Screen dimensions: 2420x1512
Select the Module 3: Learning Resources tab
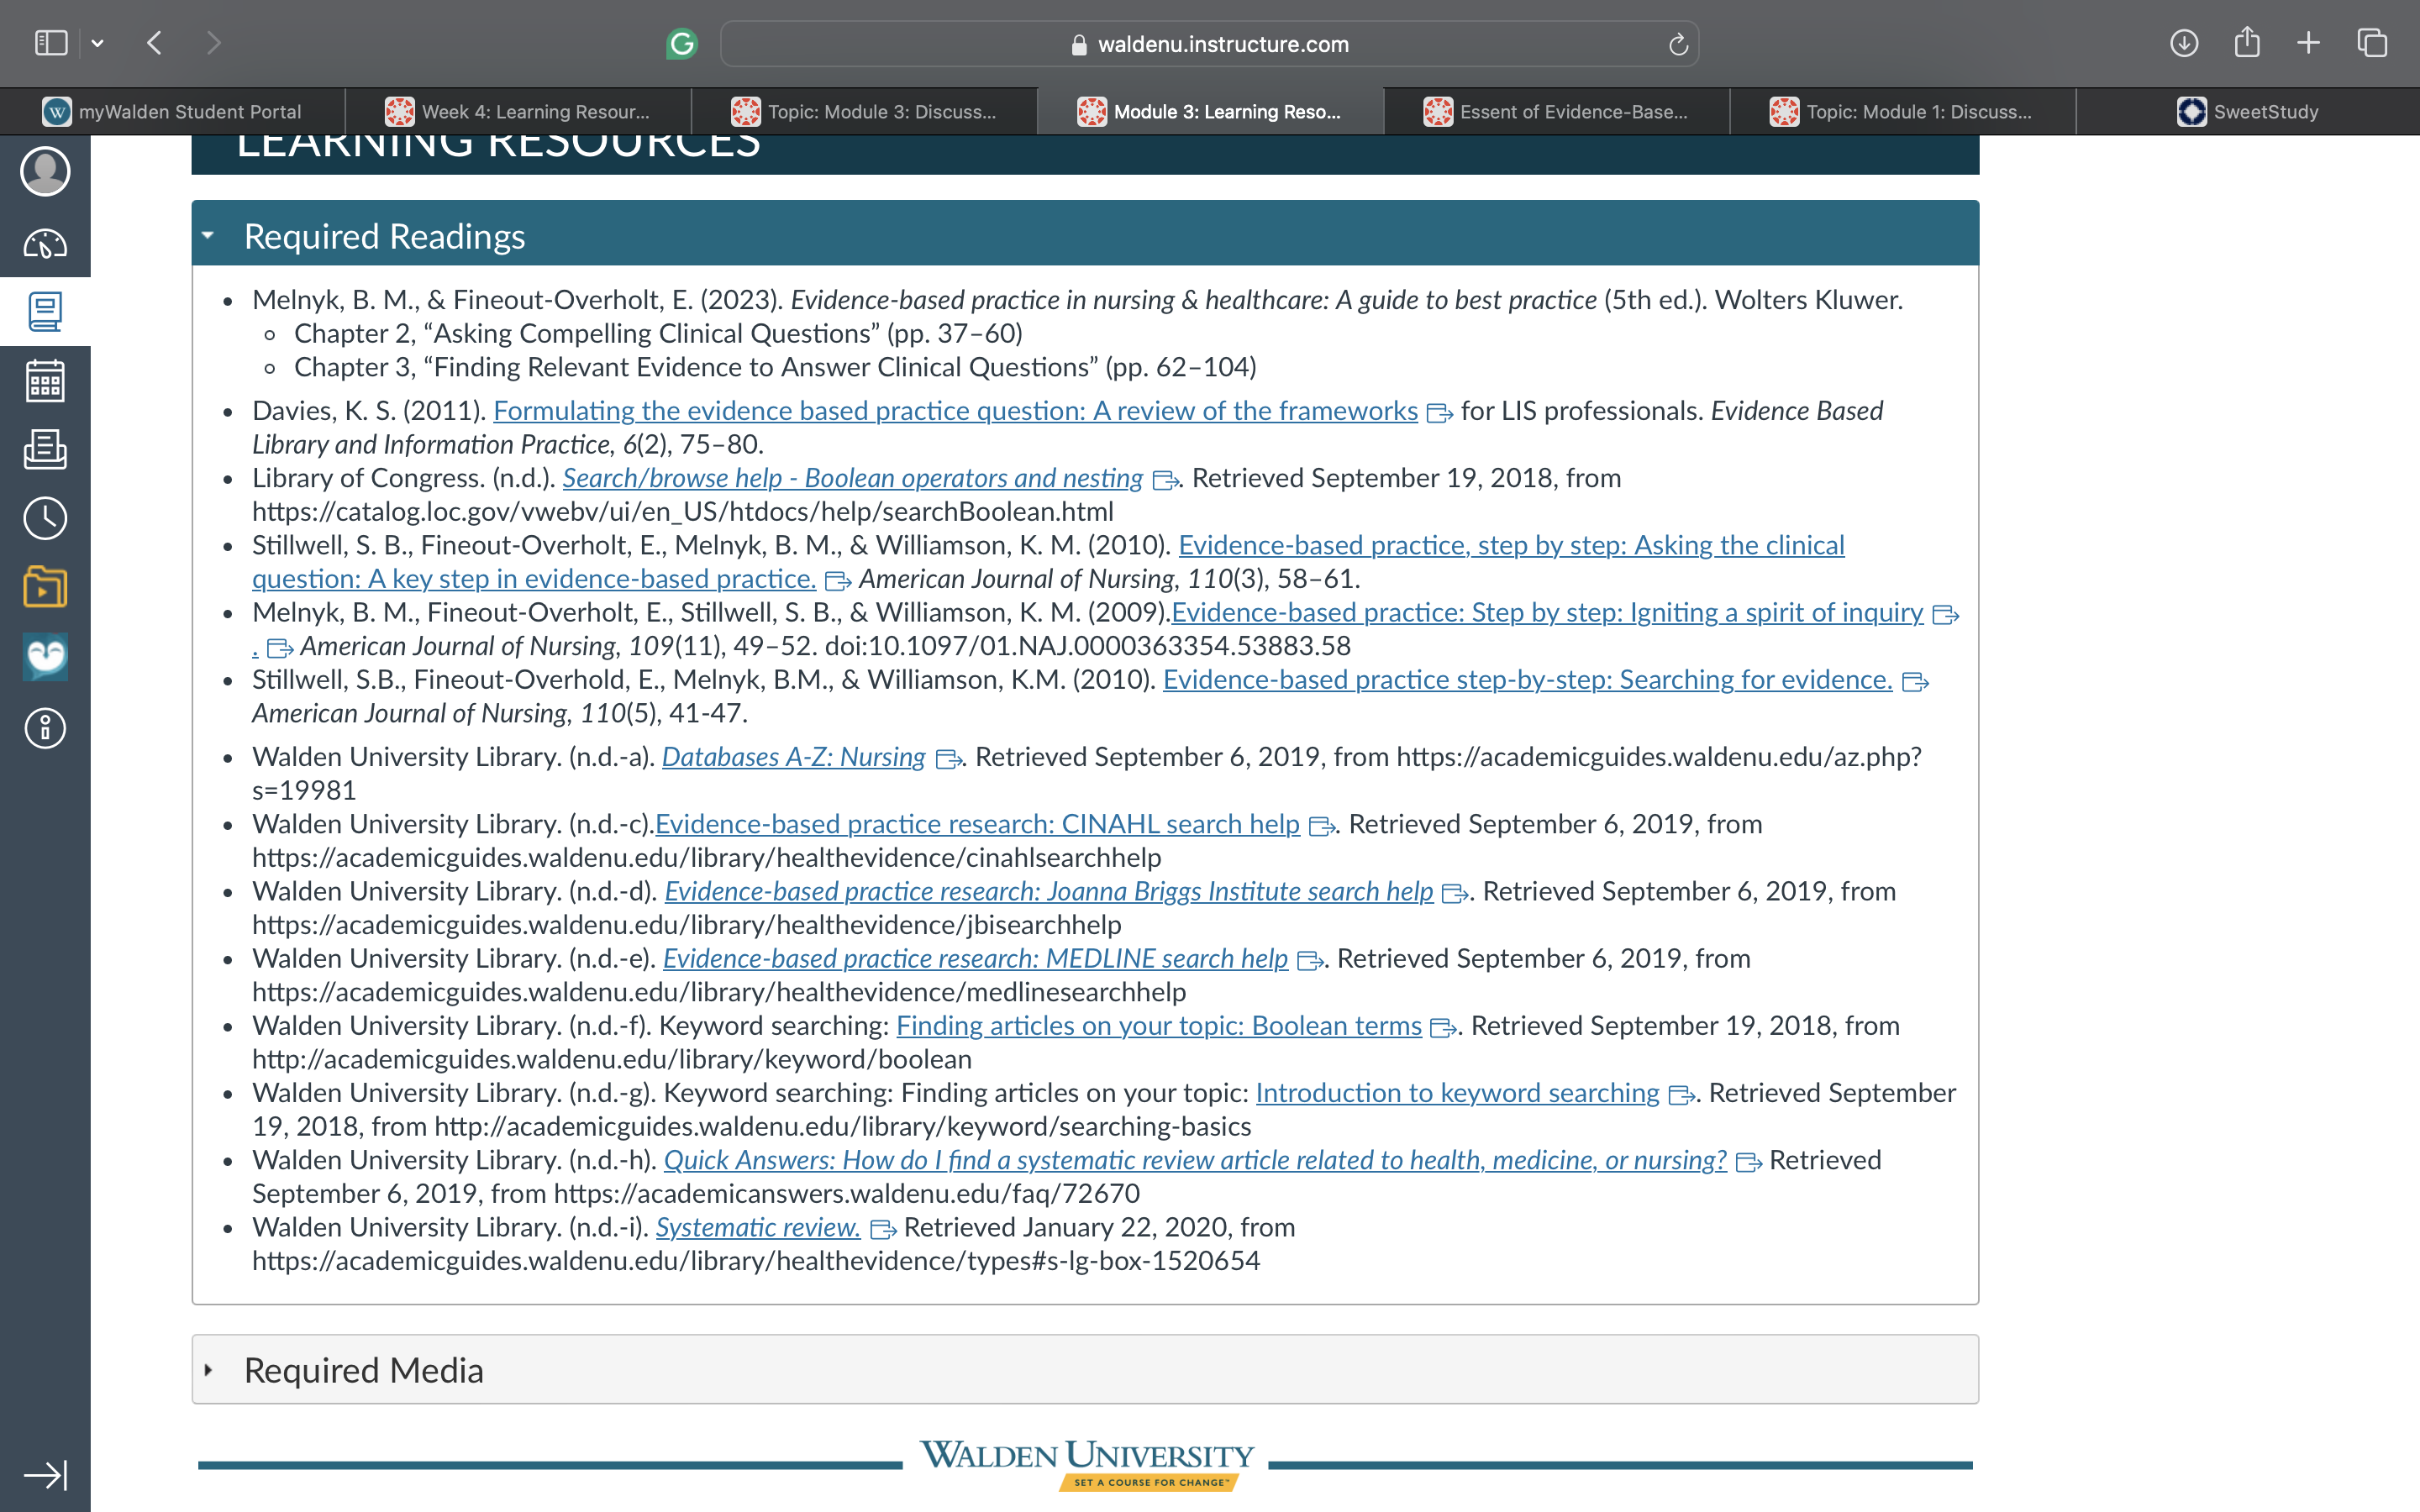1210,112
